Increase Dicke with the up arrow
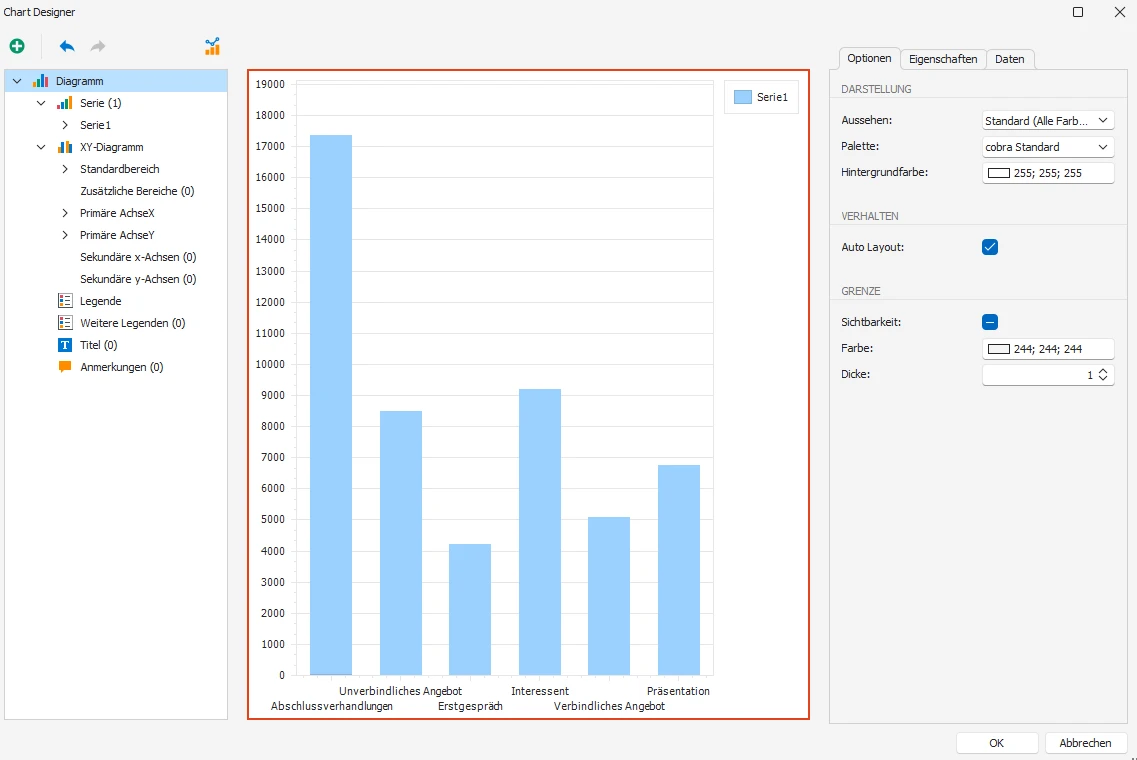 pos(1103,371)
